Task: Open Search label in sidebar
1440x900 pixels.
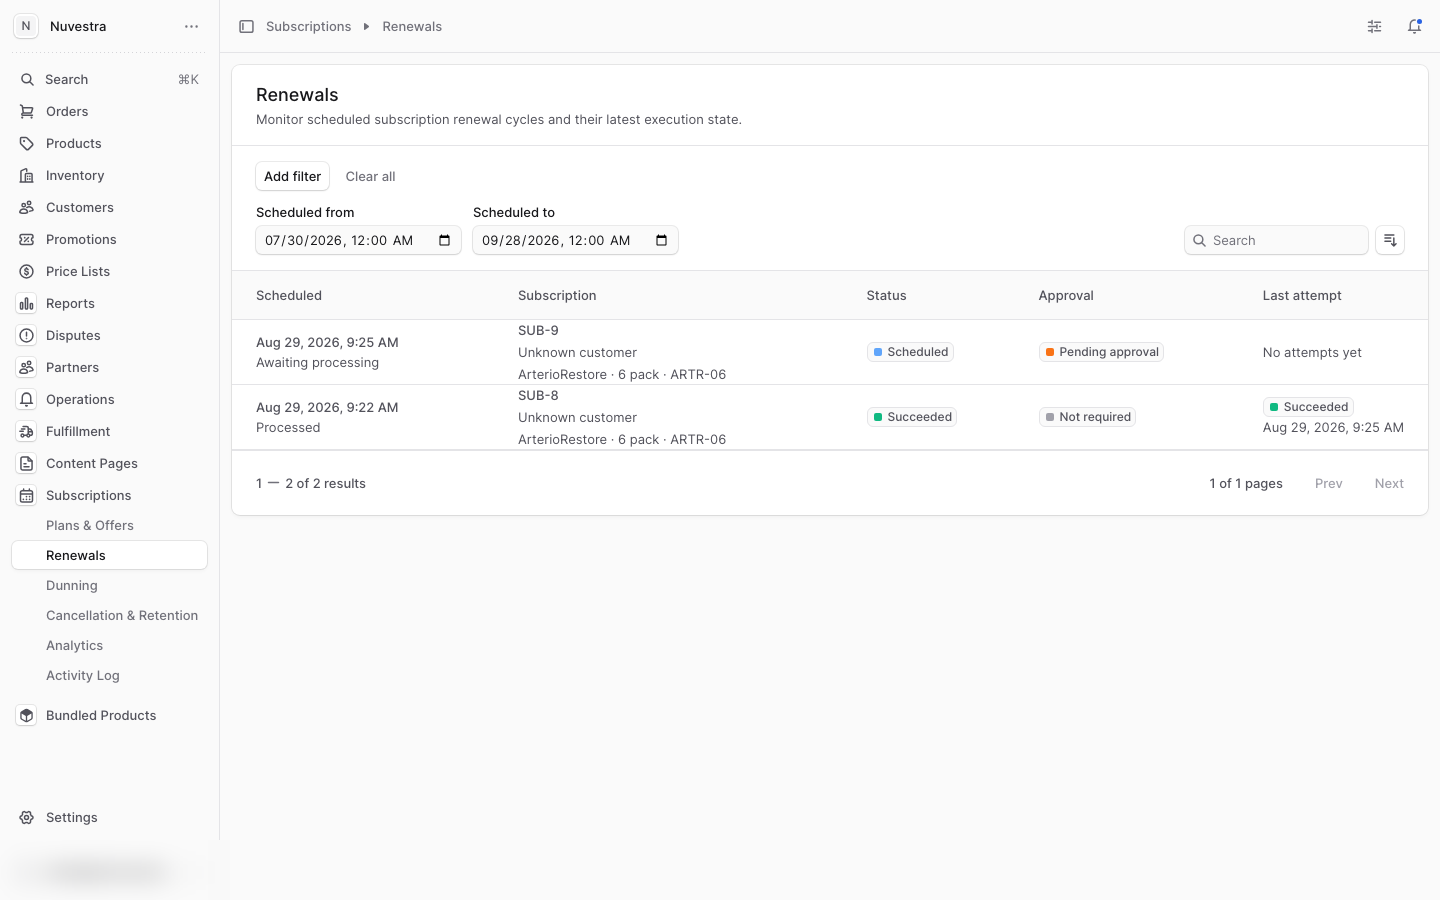Action: coord(67,79)
